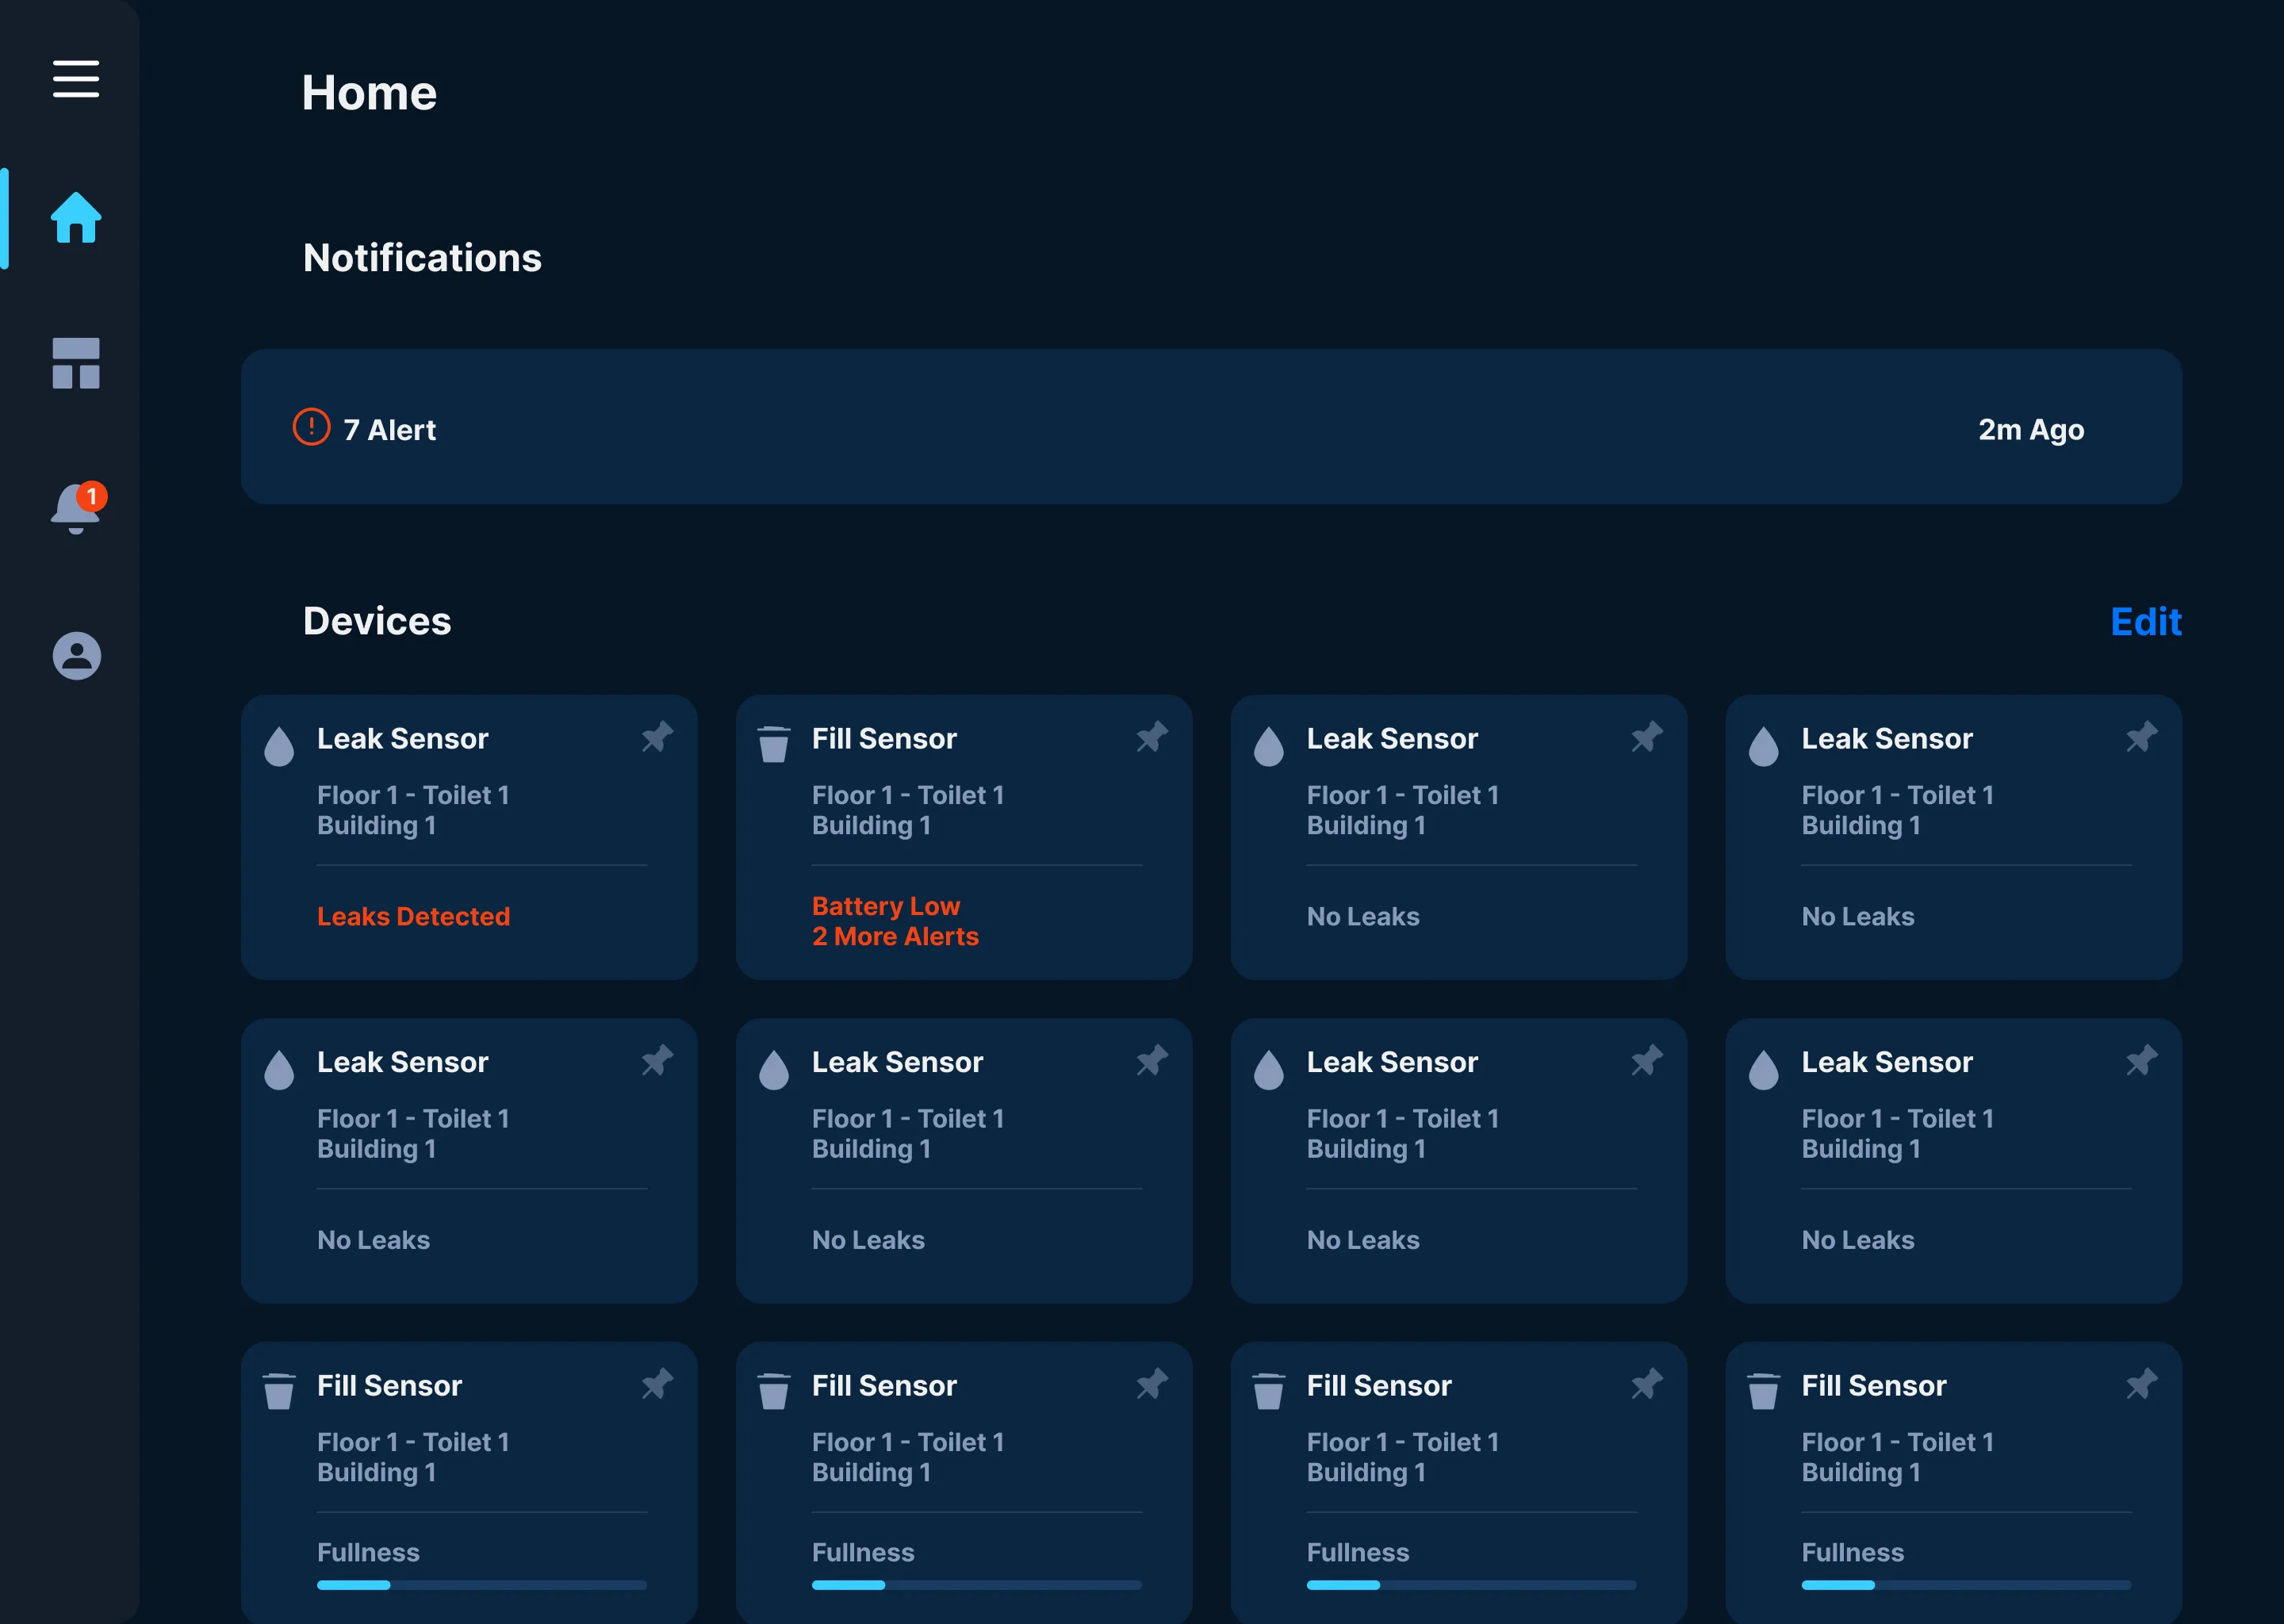Click the Fullness bar on the bottom row's second card

coord(977,1585)
